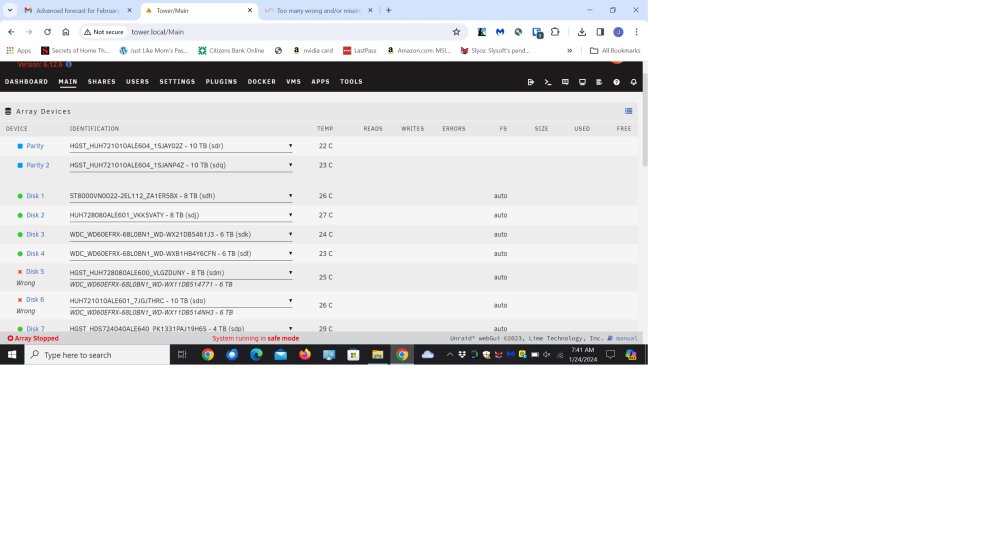Click the Malwarebytes extension icon
This screenshot has height=557, width=1000.
(x=500, y=32)
